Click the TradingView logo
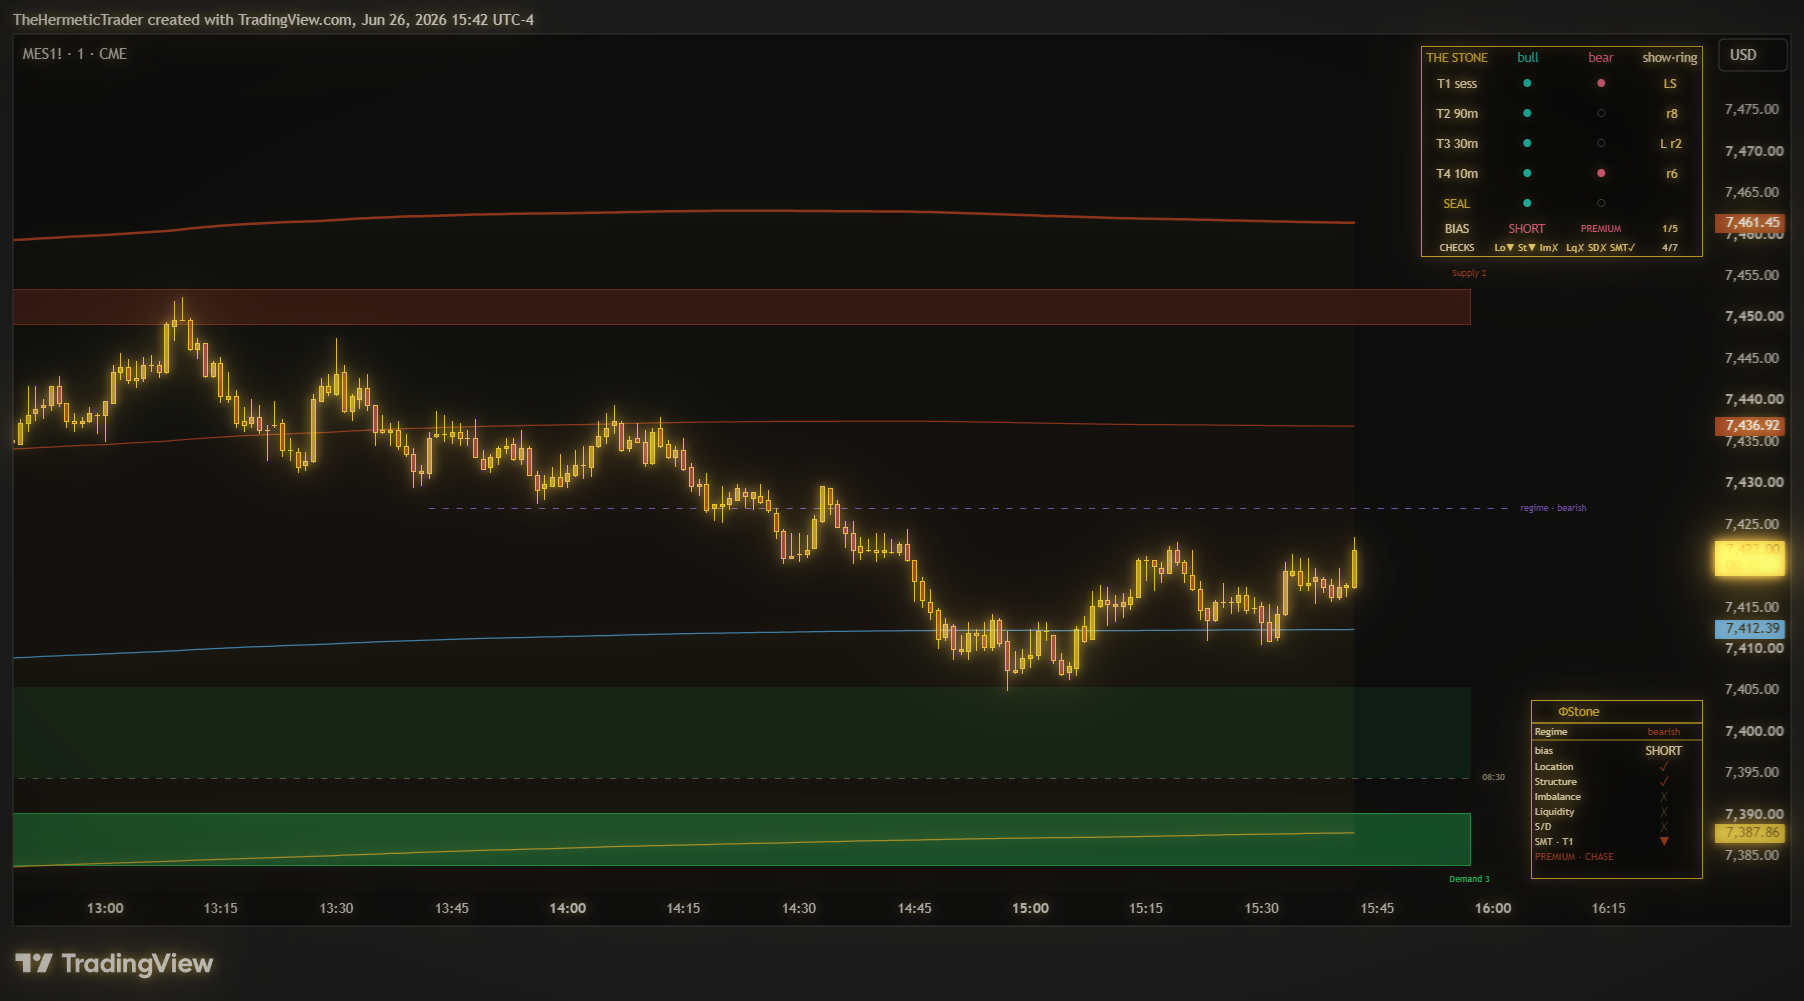This screenshot has height=1001, width=1804. (114, 963)
